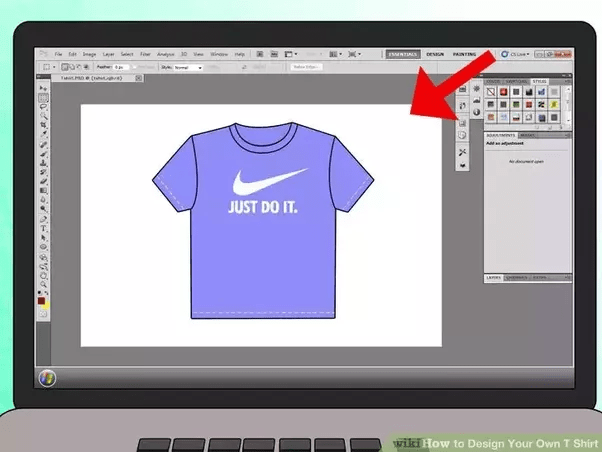Image resolution: width=602 pixels, height=452 pixels.
Task: Close the T-shirt PSD document tab
Action: (139, 78)
